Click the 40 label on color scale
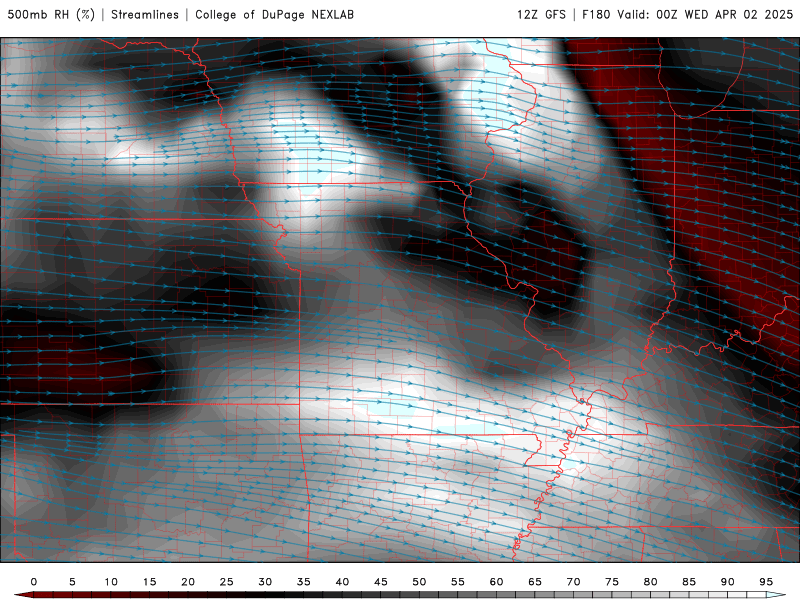800x600 pixels. [342, 582]
